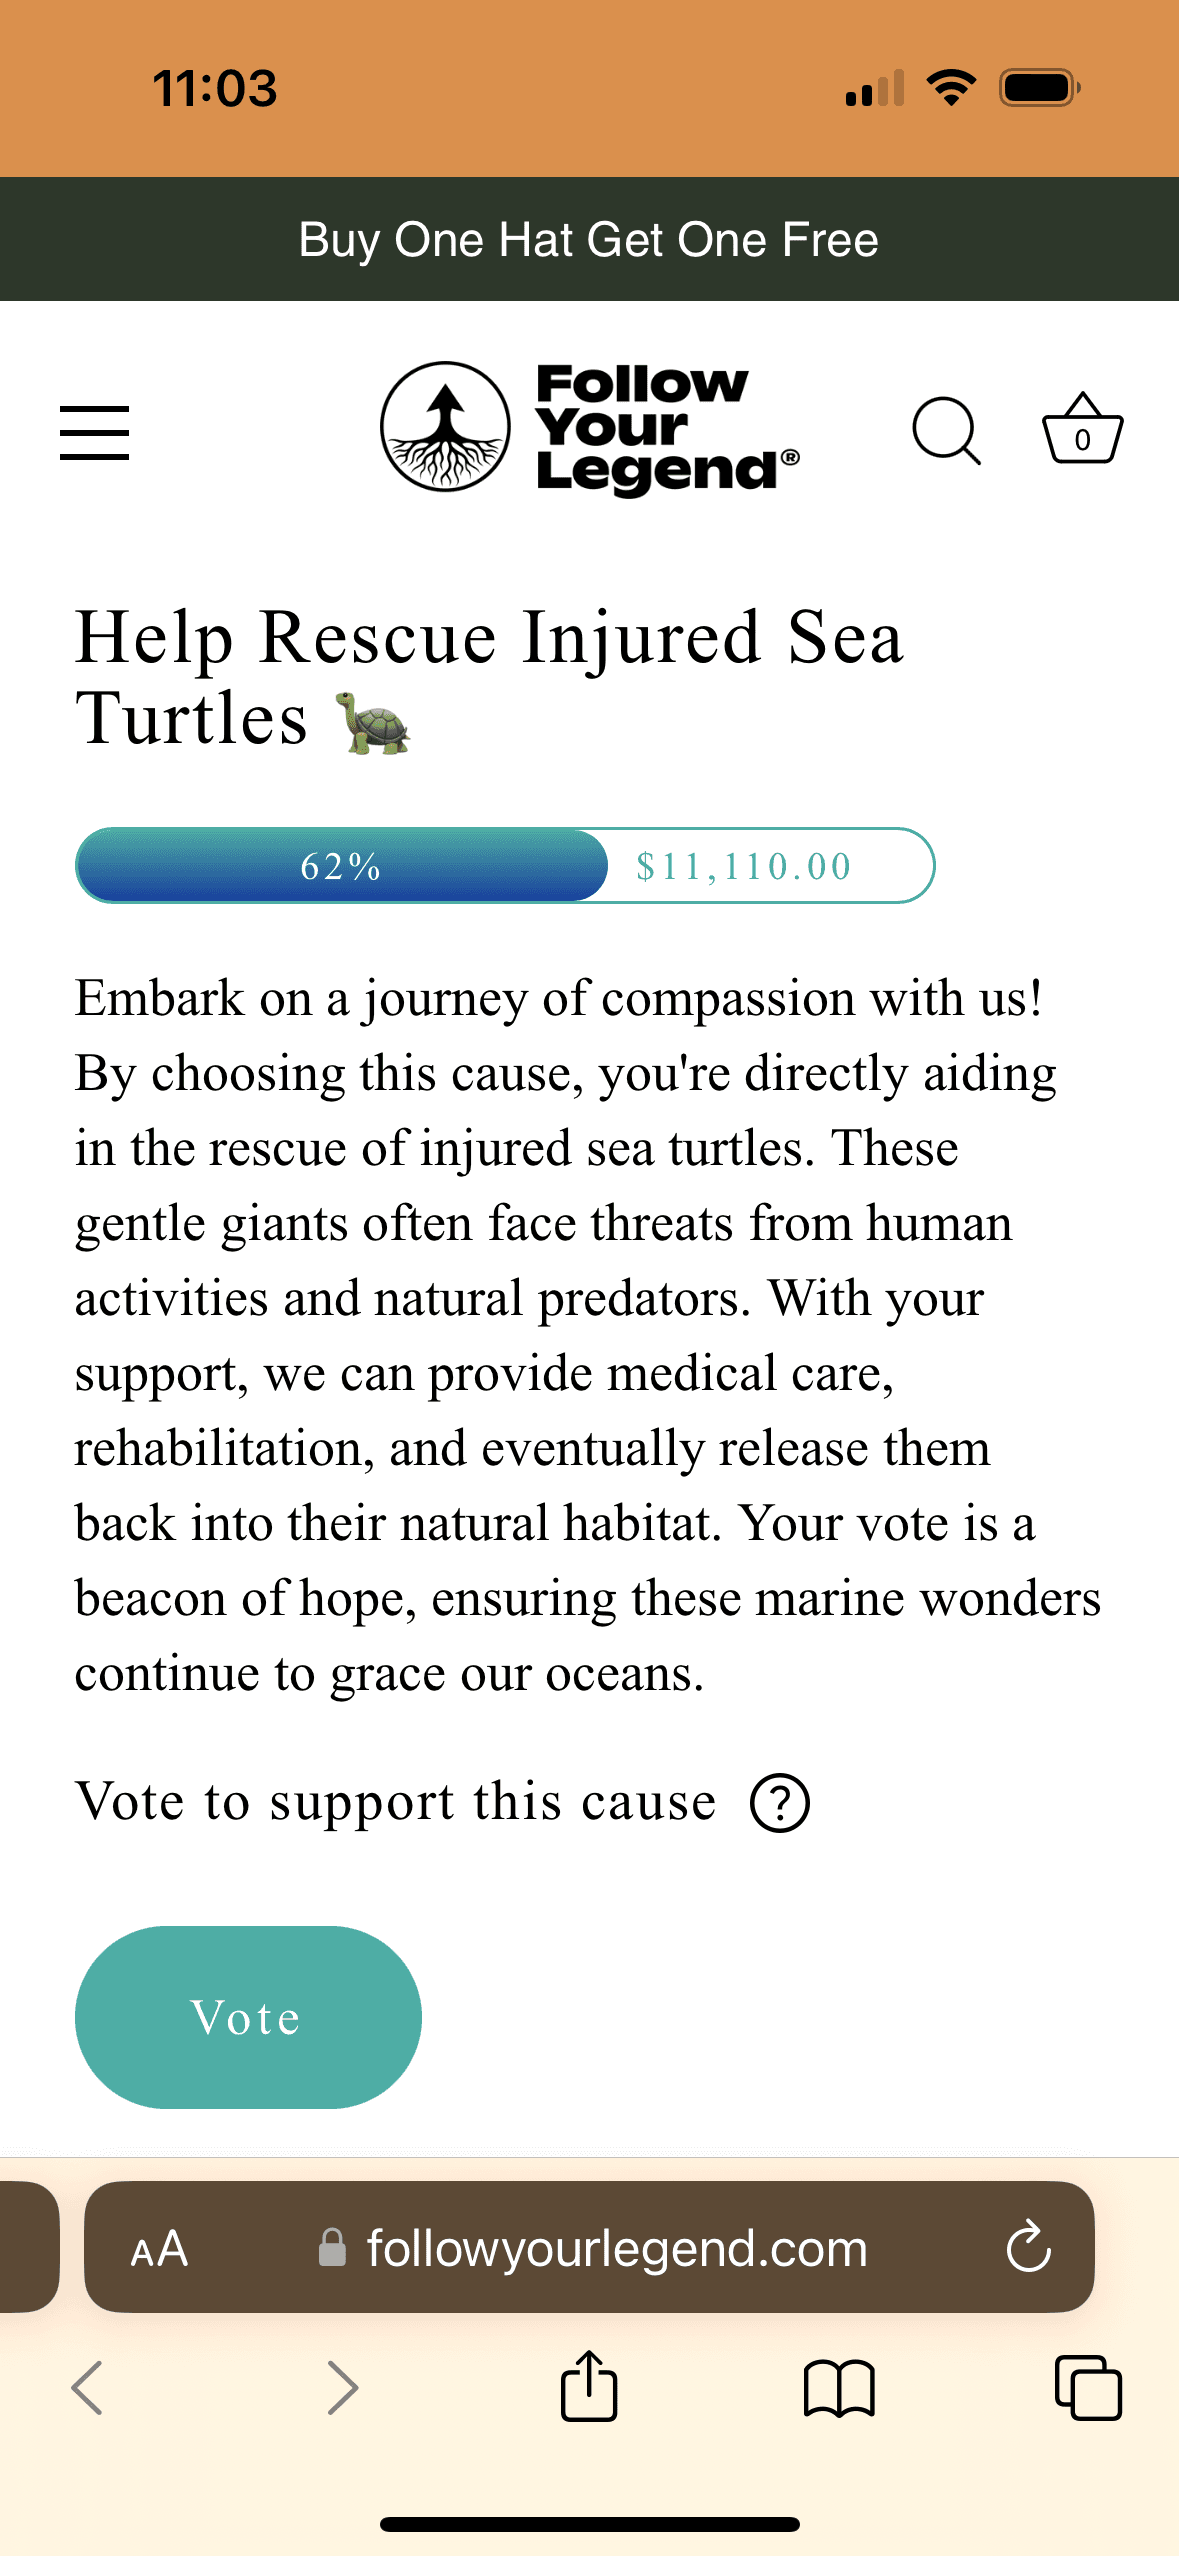This screenshot has height=2556, width=1179.
Task: Open Safari bookmarks book icon
Action: tap(839, 2388)
